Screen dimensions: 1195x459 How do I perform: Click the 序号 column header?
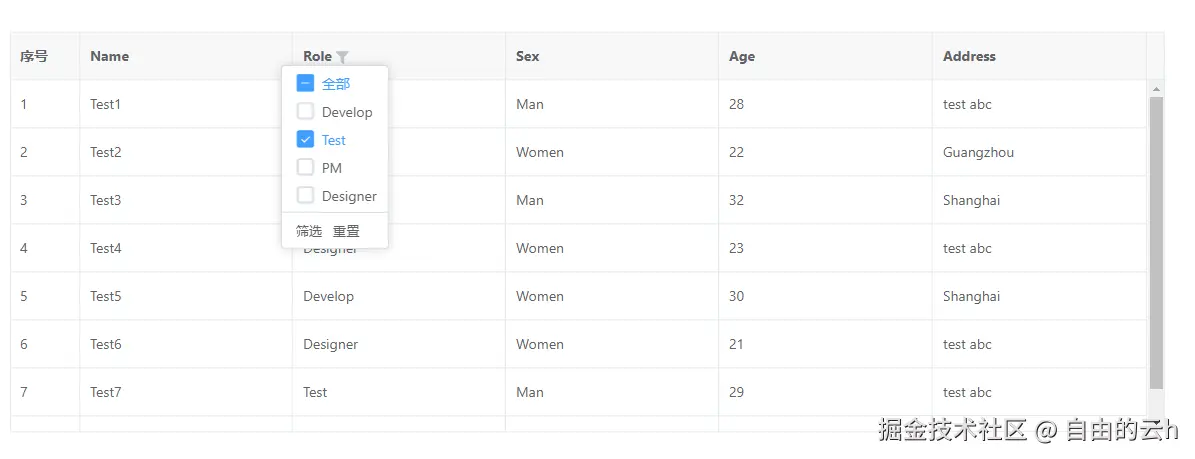tap(34, 57)
